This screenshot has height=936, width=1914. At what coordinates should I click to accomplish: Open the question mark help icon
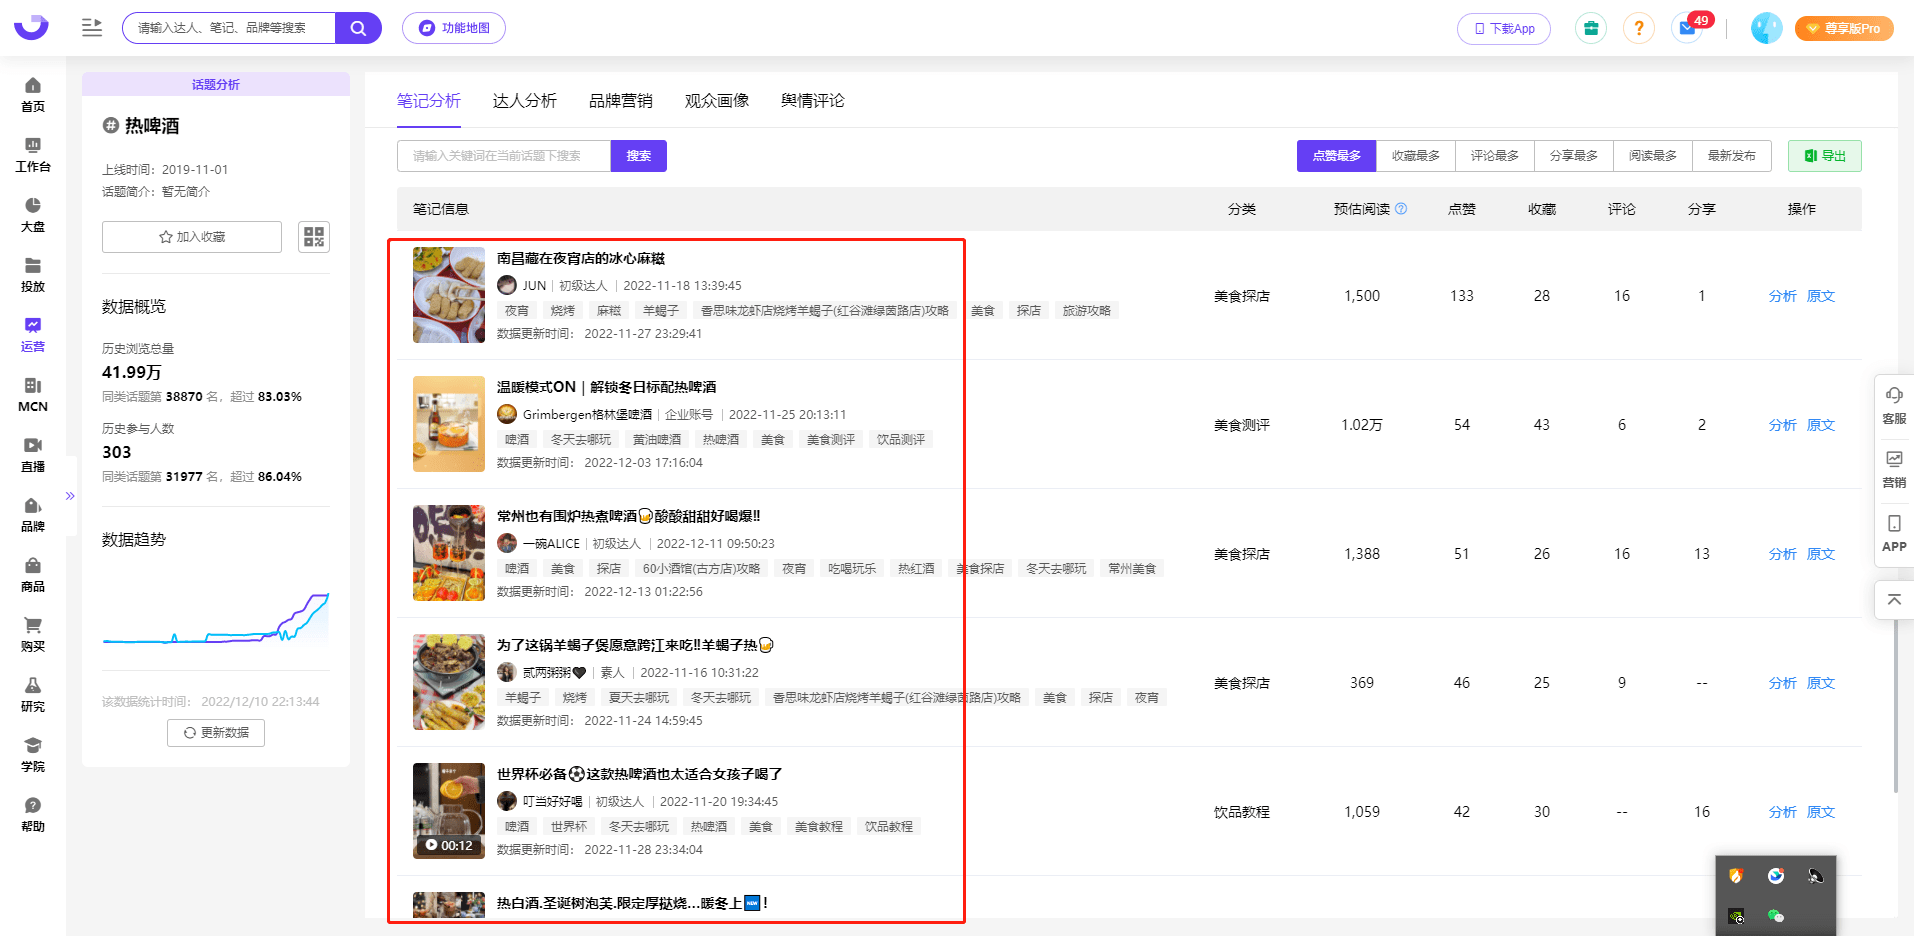(1639, 28)
